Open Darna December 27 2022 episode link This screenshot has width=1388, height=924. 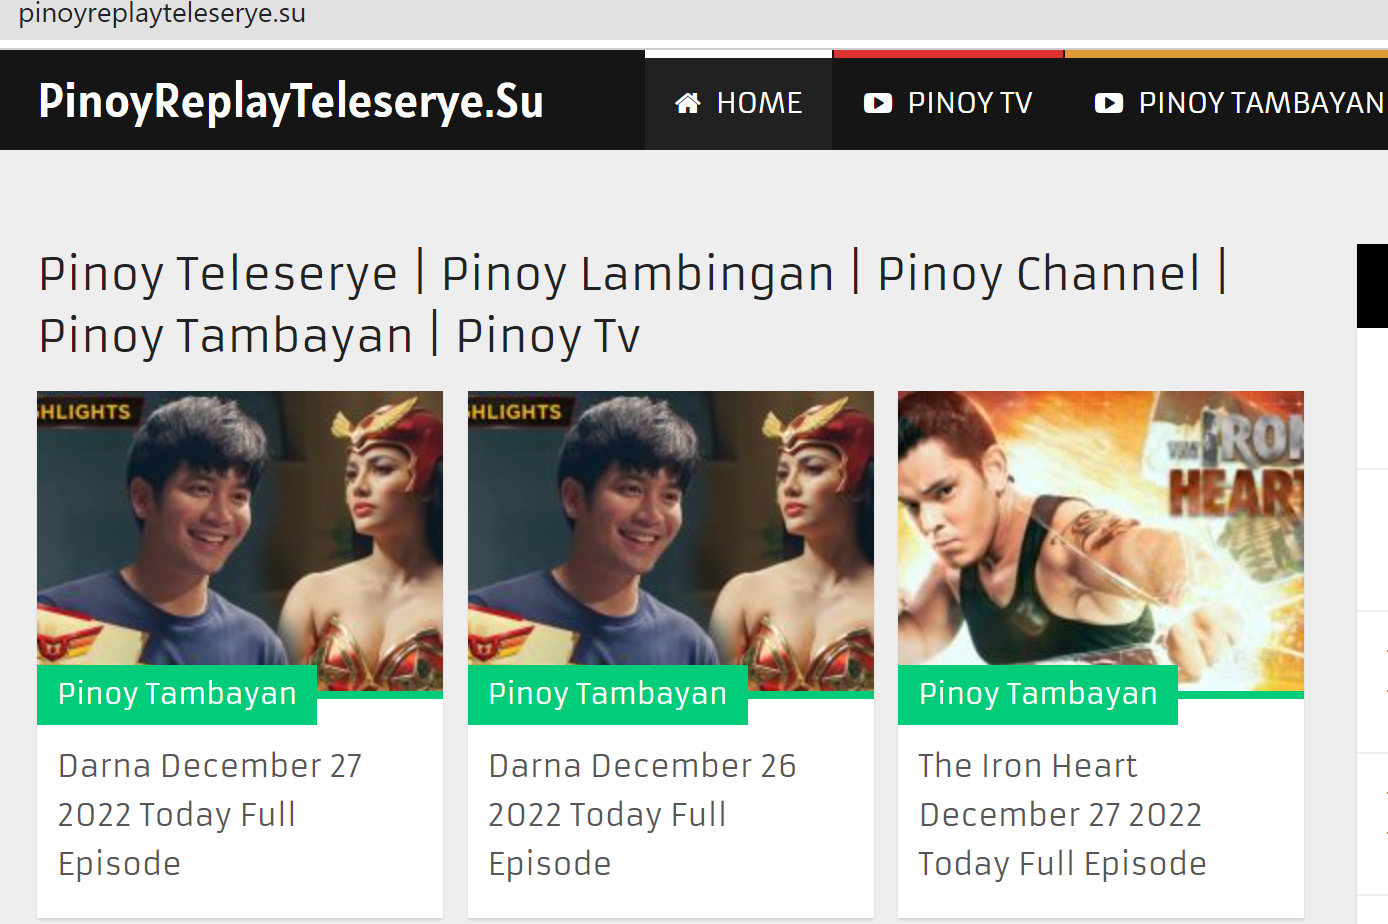pos(210,814)
